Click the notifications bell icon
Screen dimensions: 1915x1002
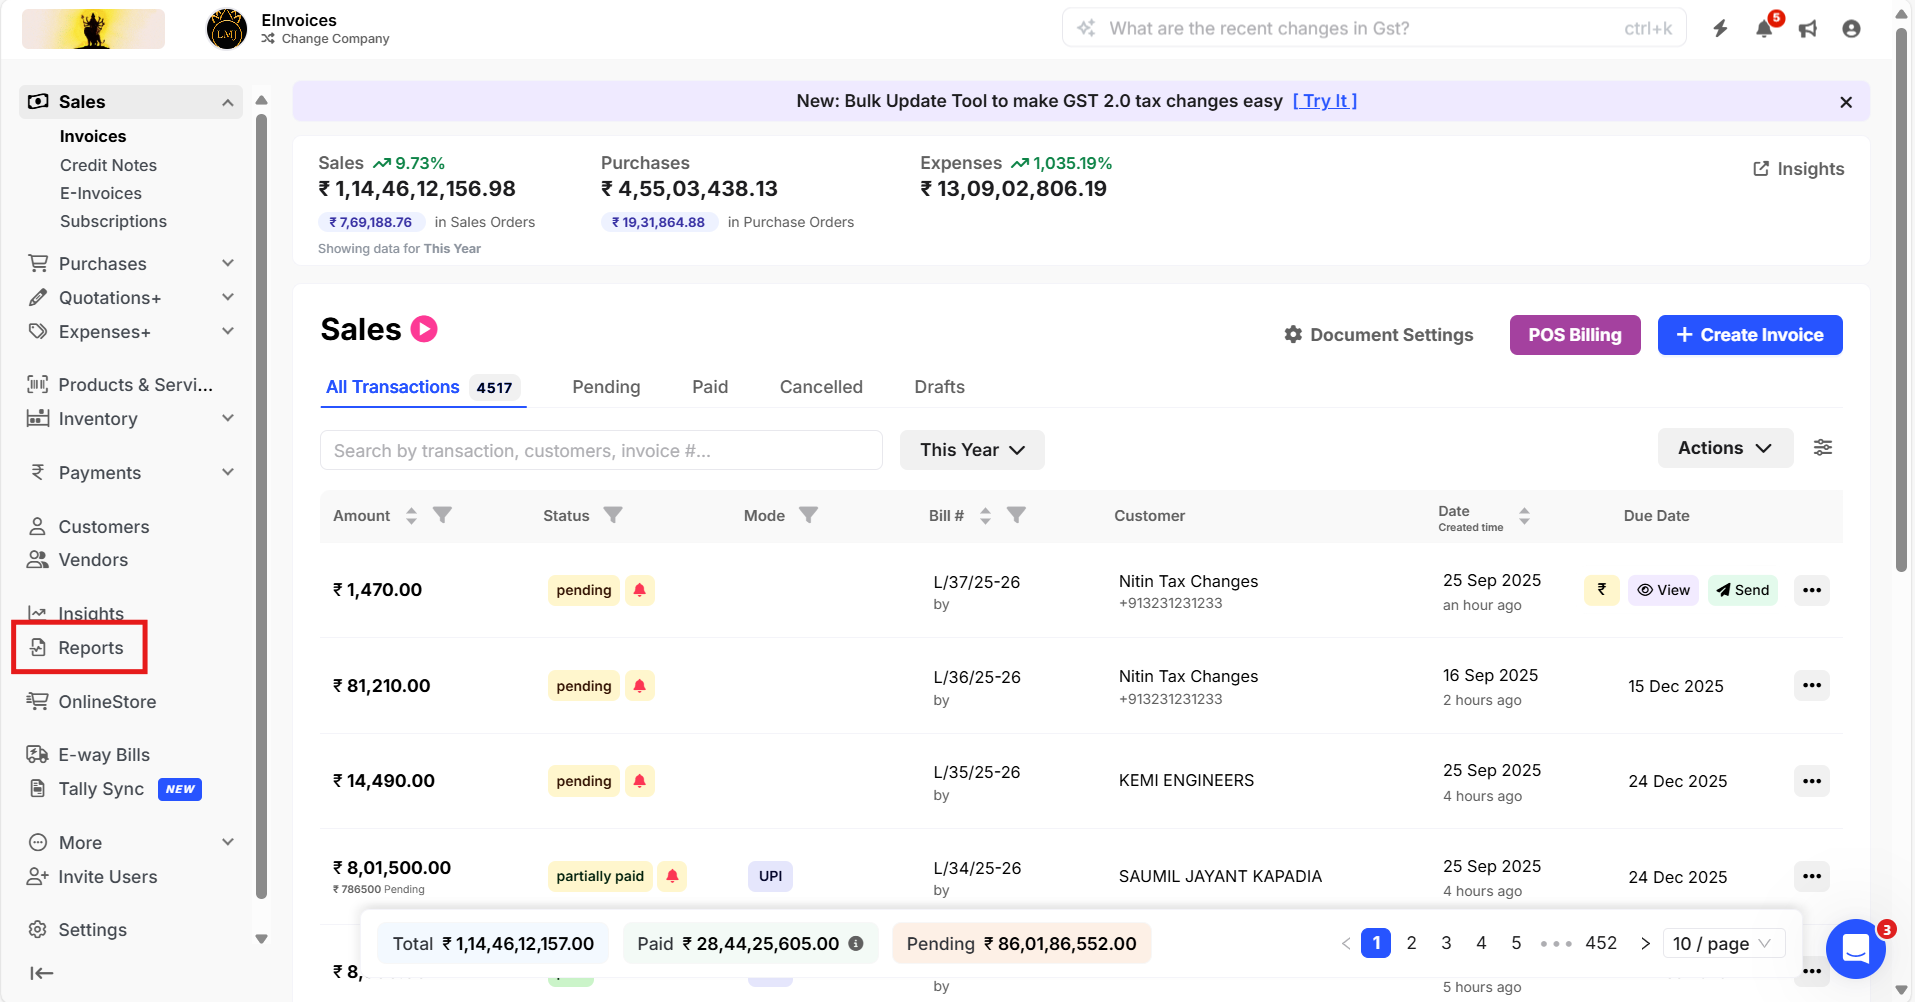pyautogui.click(x=1764, y=29)
